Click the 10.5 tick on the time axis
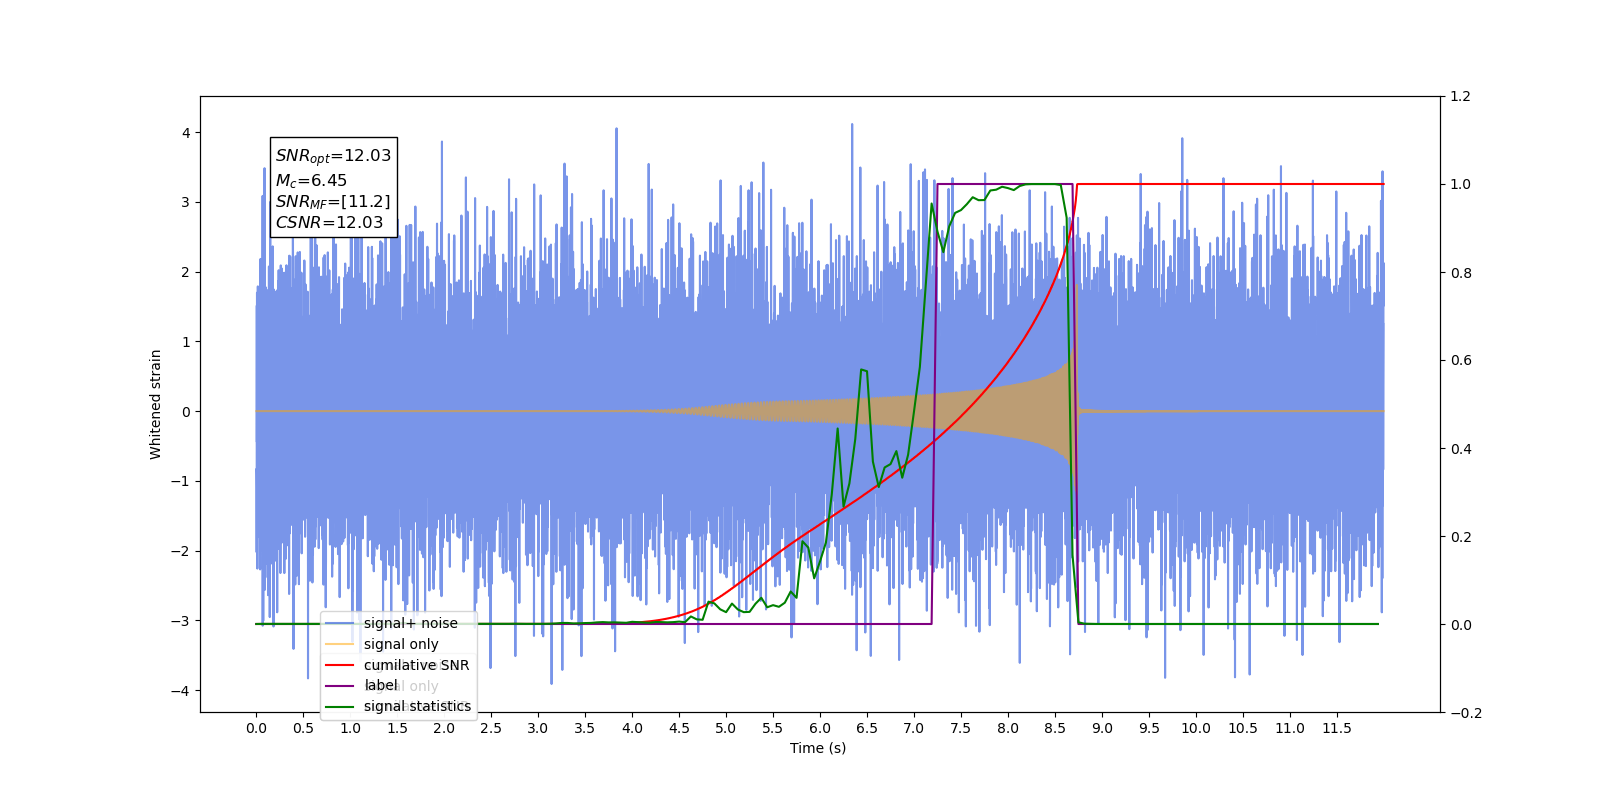This screenshot has width=1600, height=800. click(x=1243, y=728)
